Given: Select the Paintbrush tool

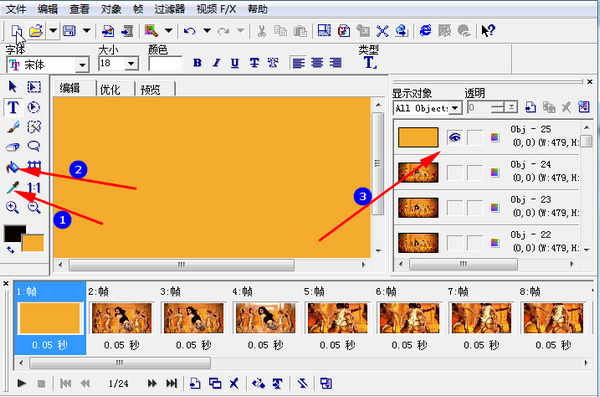Looking at the screenshot, I should coord(13,127).
